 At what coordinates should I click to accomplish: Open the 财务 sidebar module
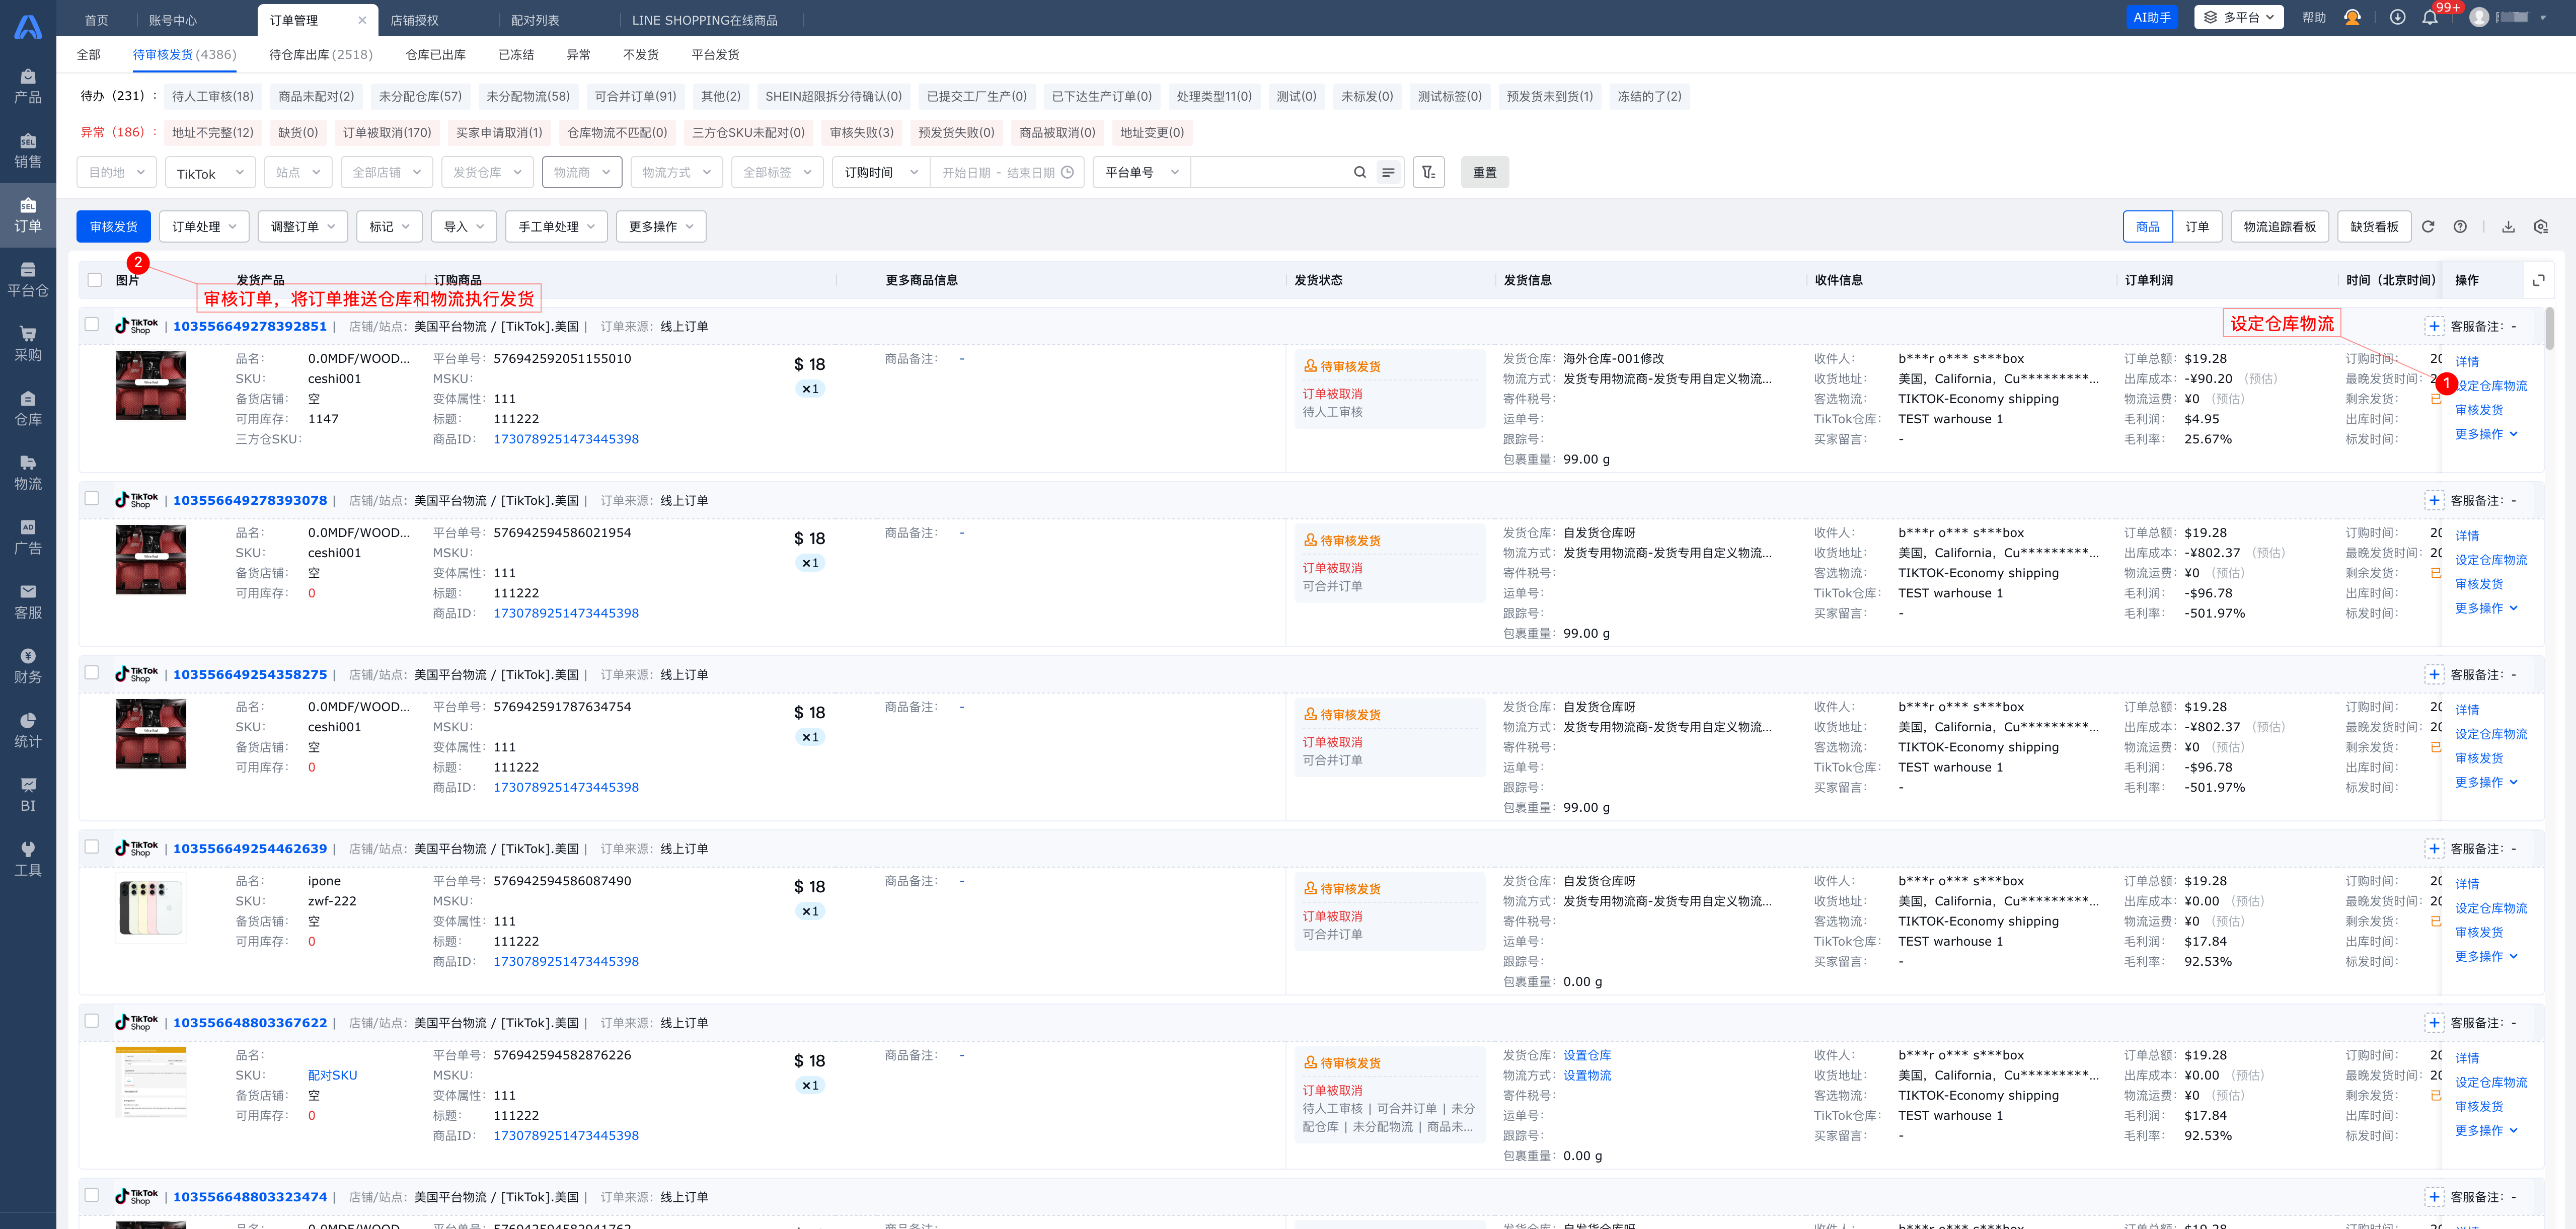(28, 666)
